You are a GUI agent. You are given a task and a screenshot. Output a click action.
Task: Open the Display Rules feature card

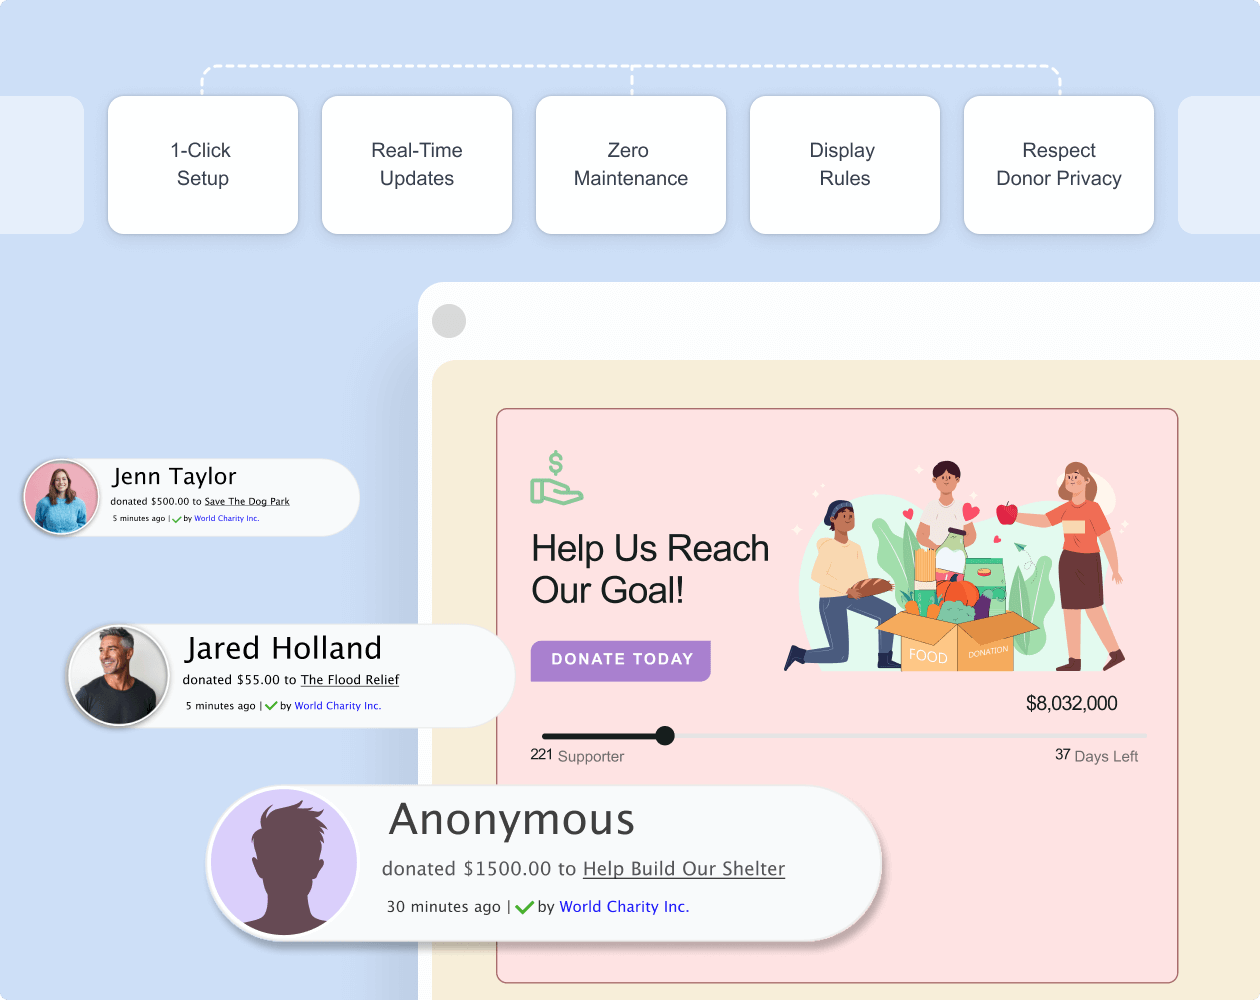(844, 164)
